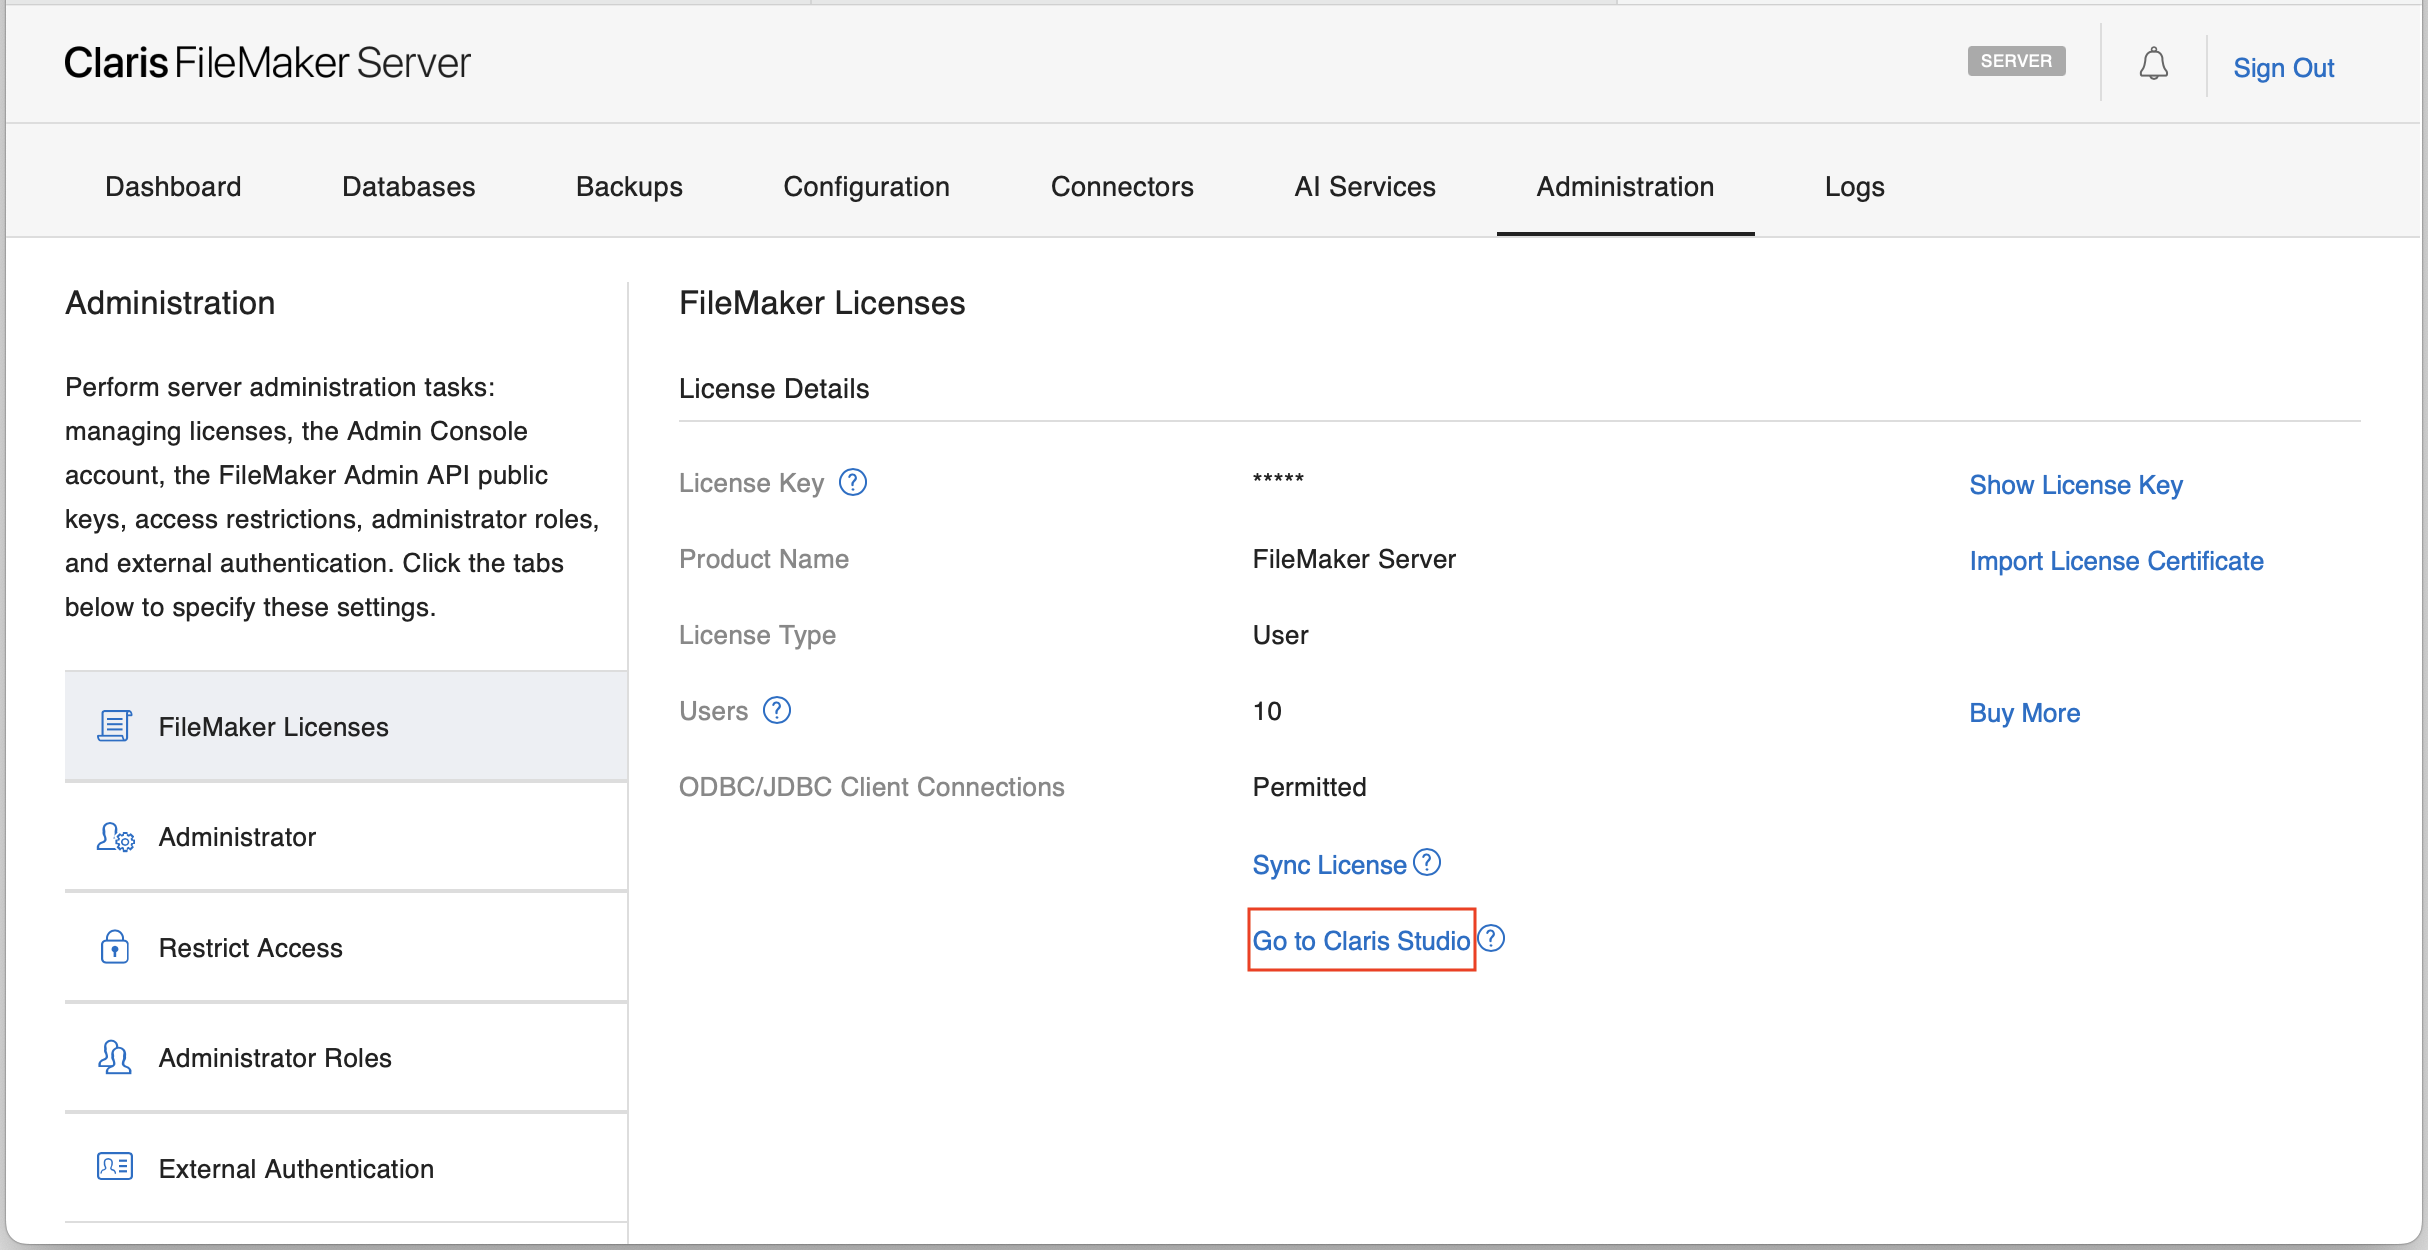Viewport: 2428px width, 1250px height.
Task: Click the Restrict Access padlock icon
Action: (x=115, y=947)
